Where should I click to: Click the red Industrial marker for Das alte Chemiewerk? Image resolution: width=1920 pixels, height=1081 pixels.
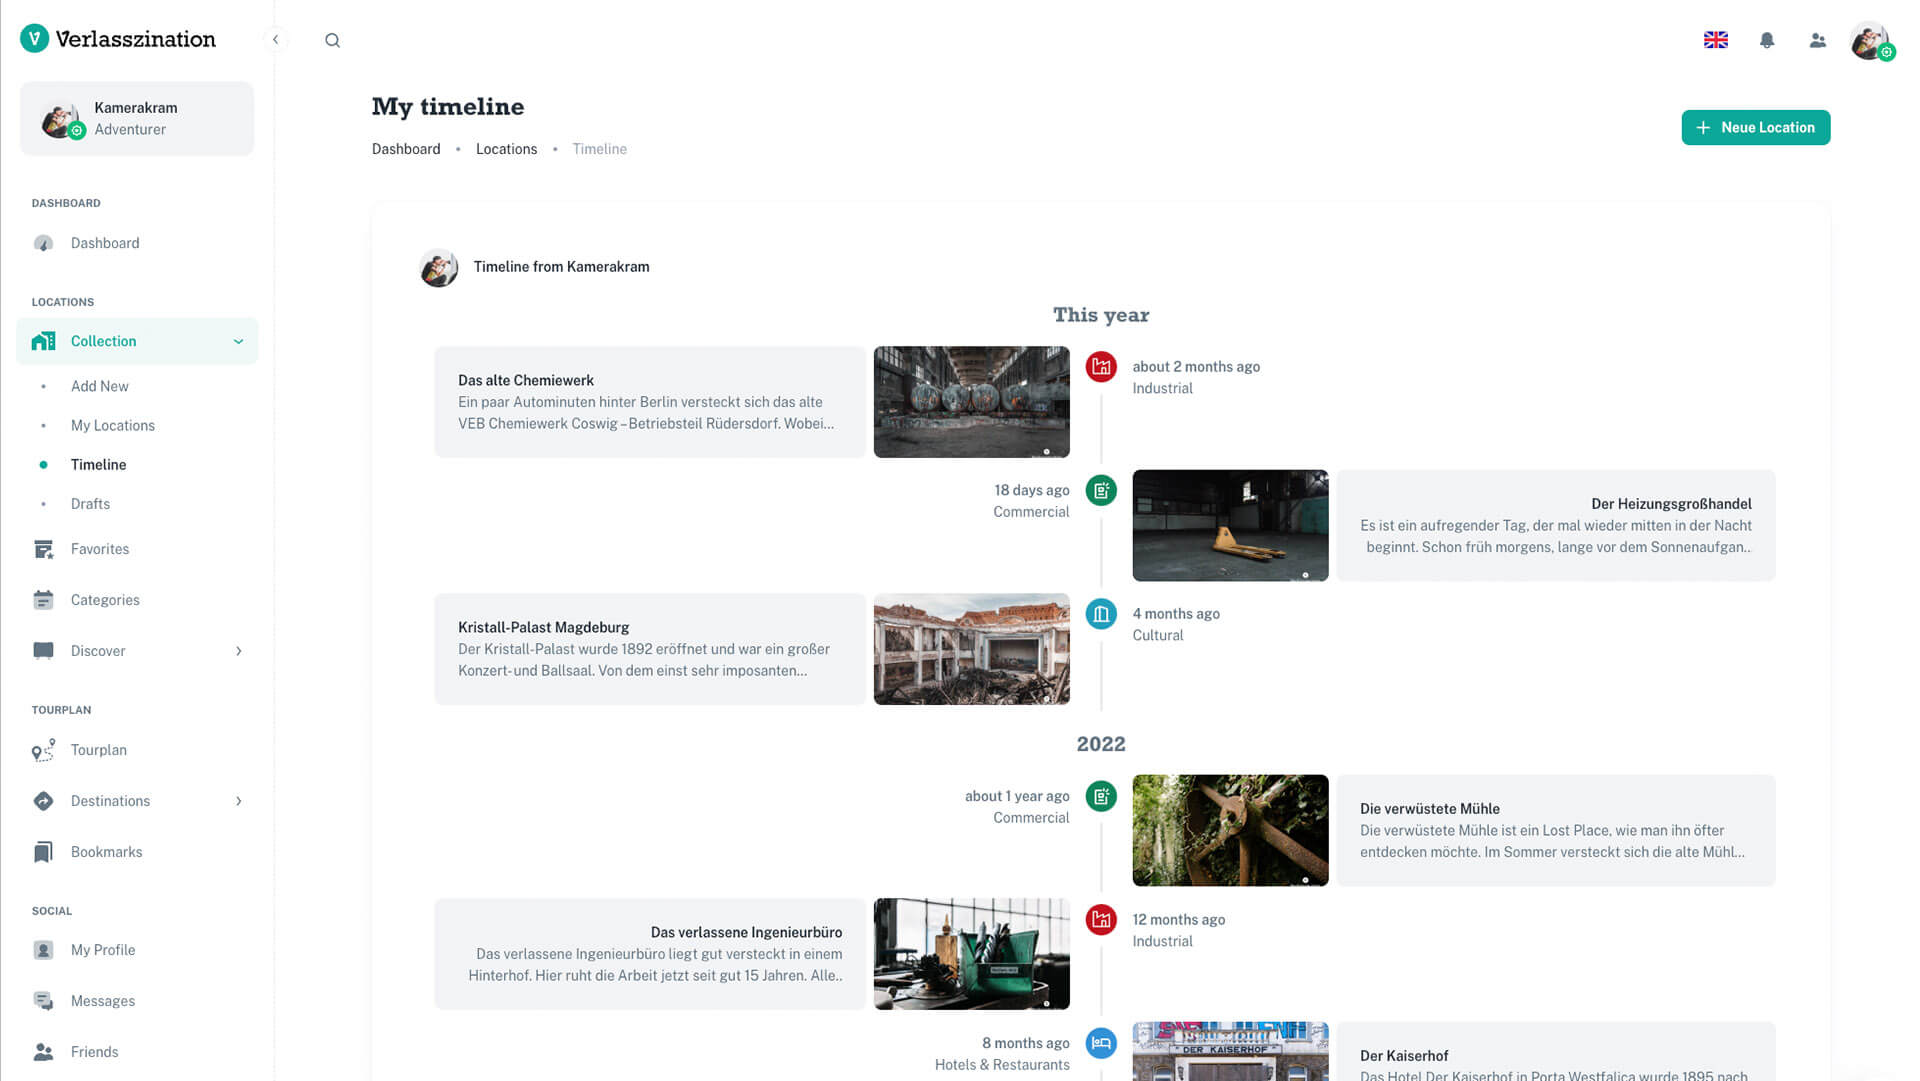[x=1101, y=367]
